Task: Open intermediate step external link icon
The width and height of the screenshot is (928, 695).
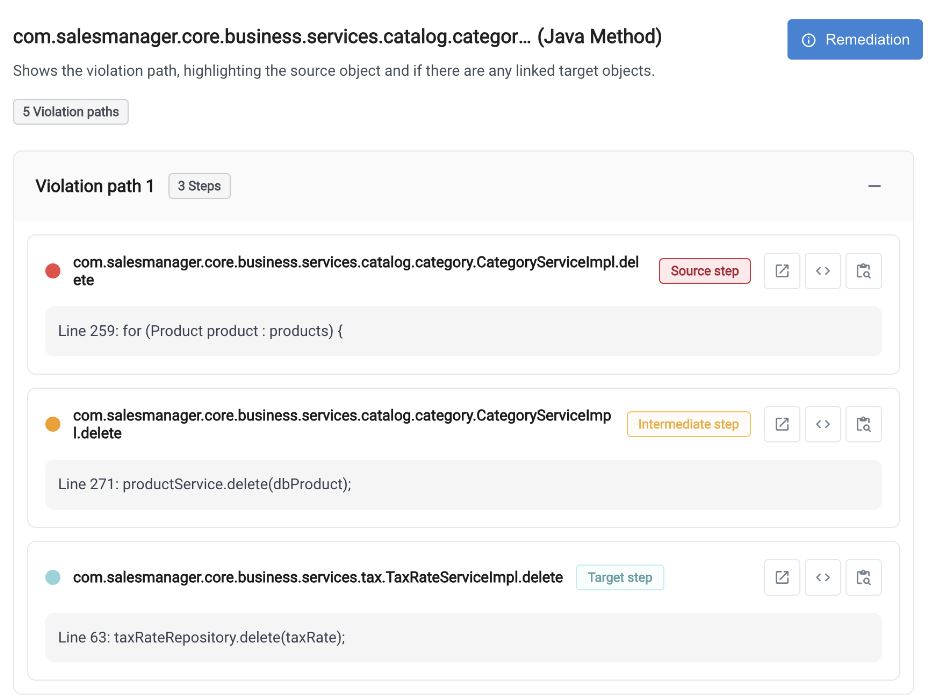Action: tap(782, 424)
